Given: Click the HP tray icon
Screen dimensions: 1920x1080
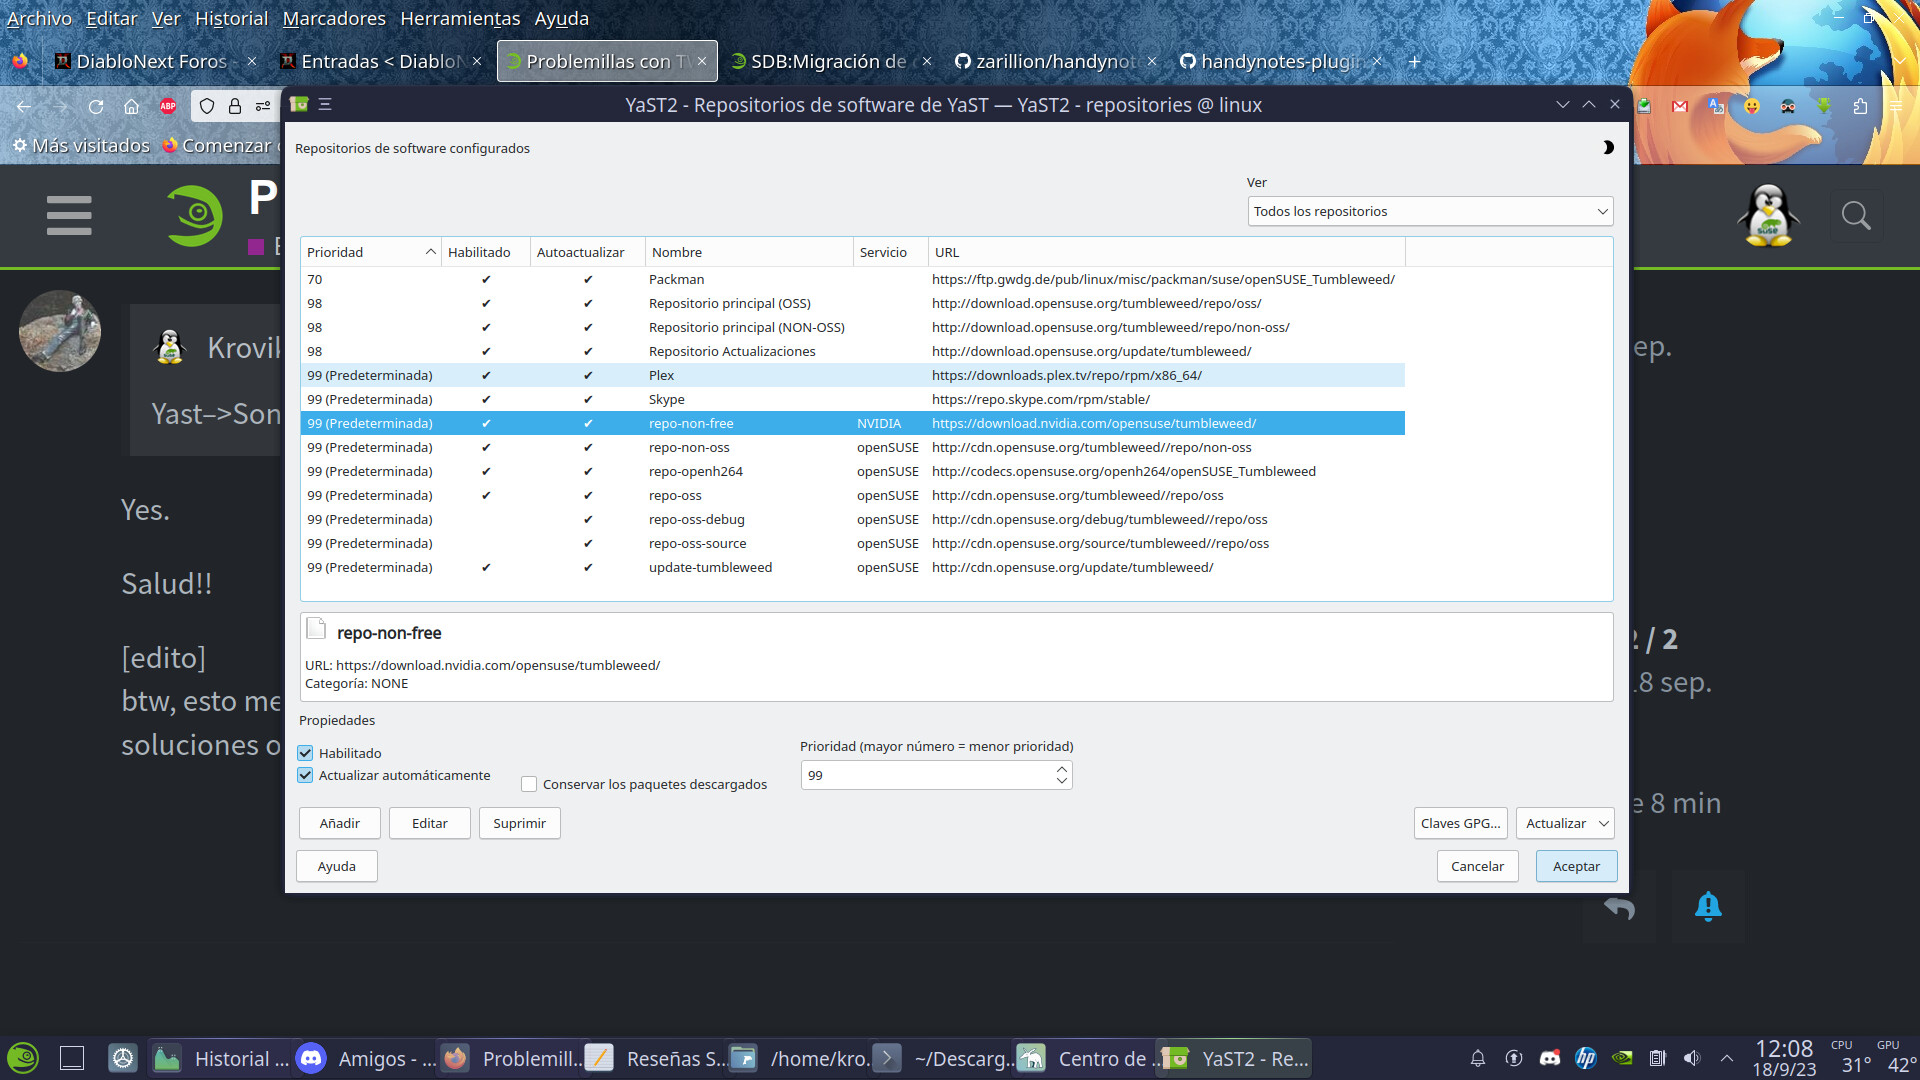Looking at the screenshot, I should click(1585, 1058).
